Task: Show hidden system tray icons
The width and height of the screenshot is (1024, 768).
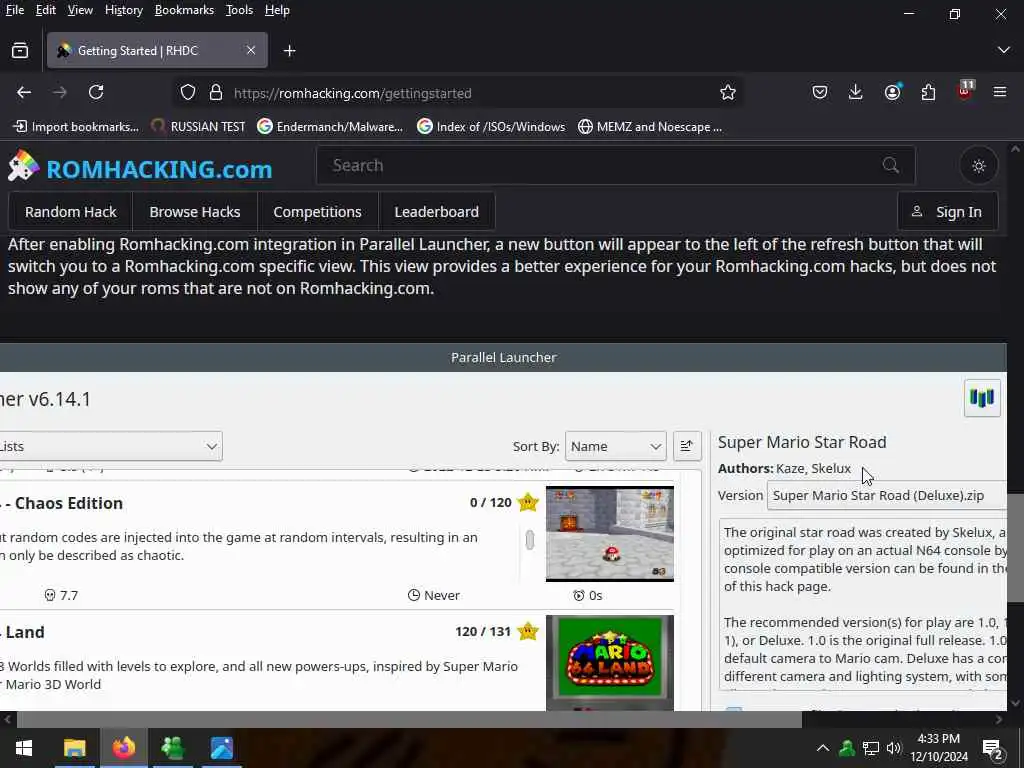Action: 823,748
